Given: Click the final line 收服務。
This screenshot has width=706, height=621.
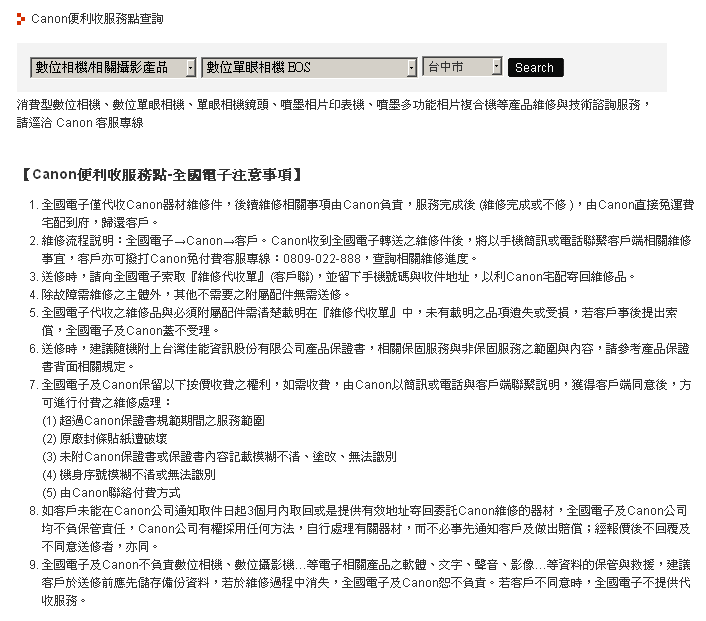Looking at the screenshot, I should (x=63, y=601).
